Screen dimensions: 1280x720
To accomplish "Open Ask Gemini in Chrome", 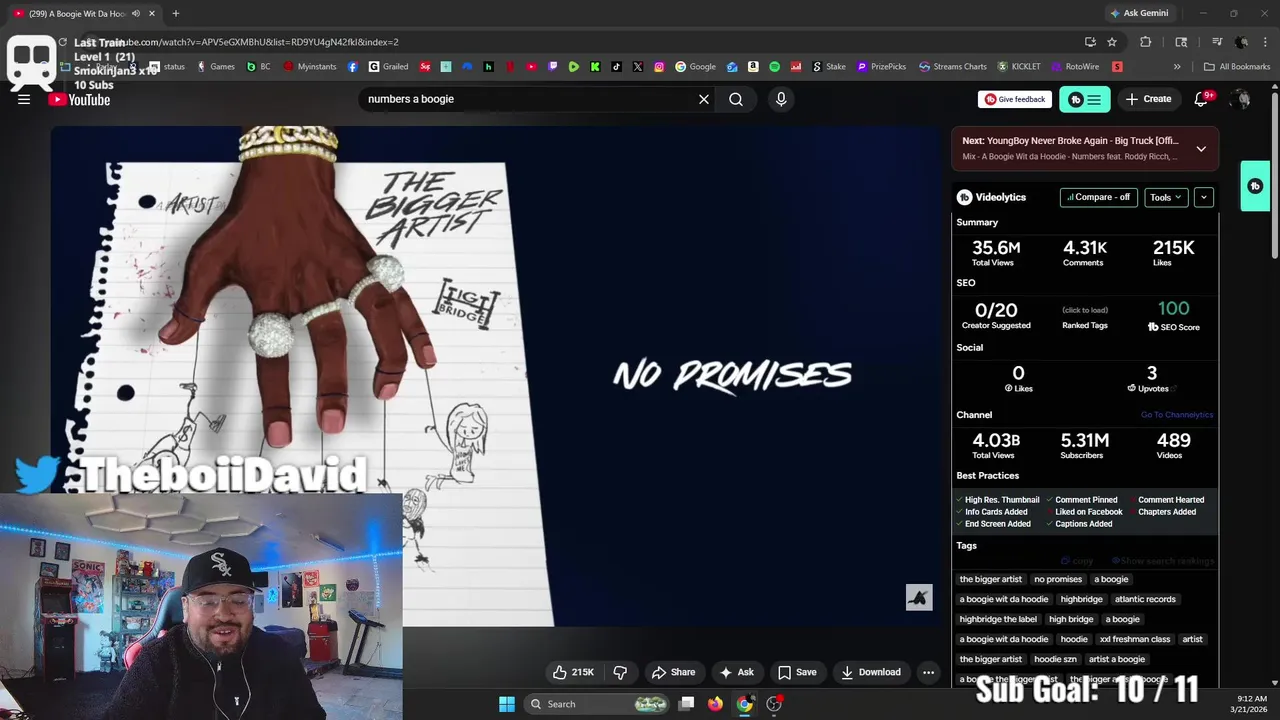I will click(1138, 13).
